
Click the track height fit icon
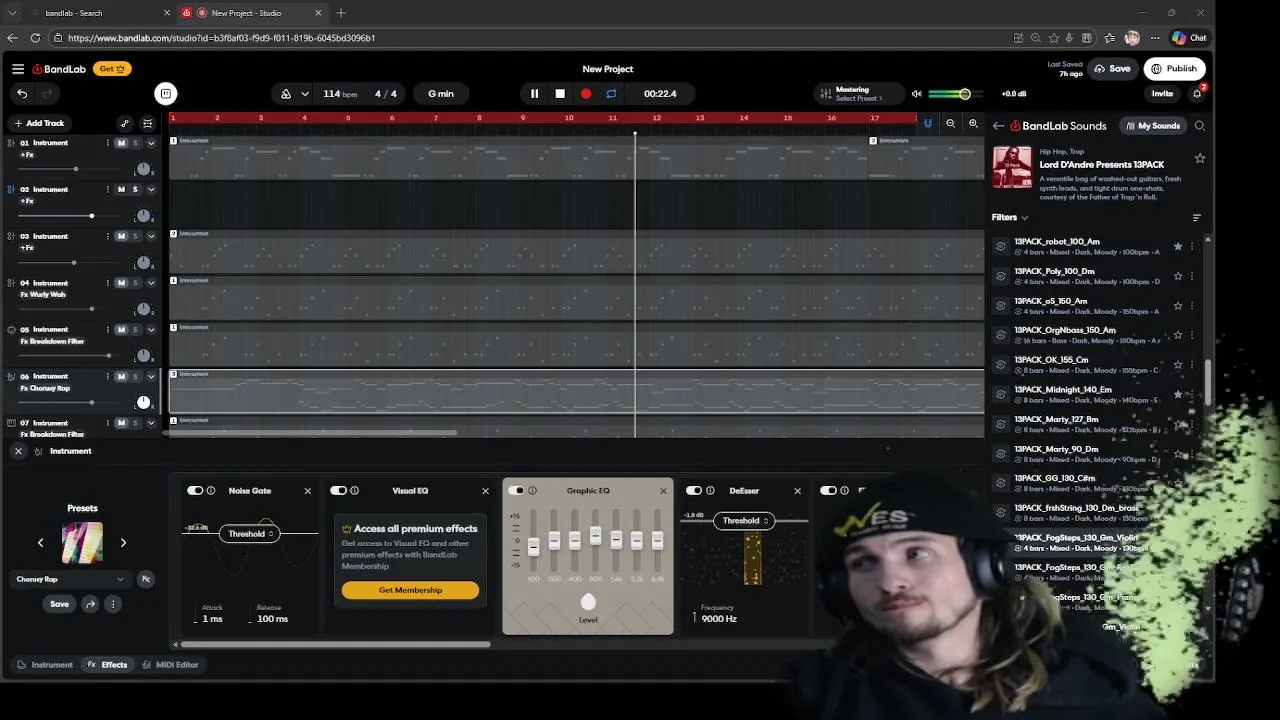pos(148,124)
